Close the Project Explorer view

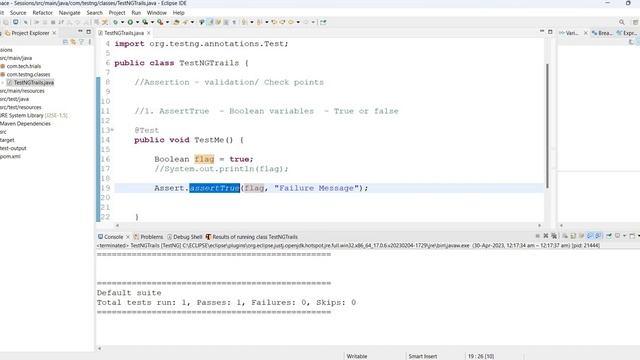(x=54, y=33)
